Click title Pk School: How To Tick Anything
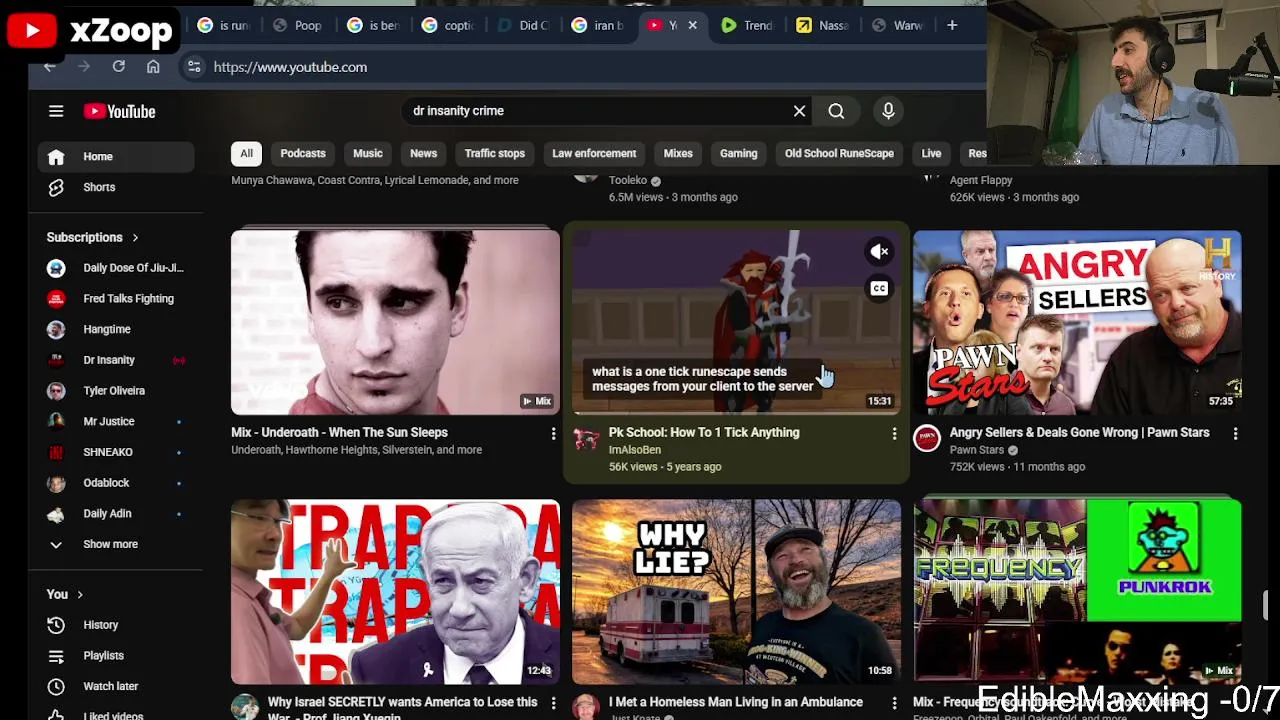This screenshot has height=720, width=1280. [704, 433]
